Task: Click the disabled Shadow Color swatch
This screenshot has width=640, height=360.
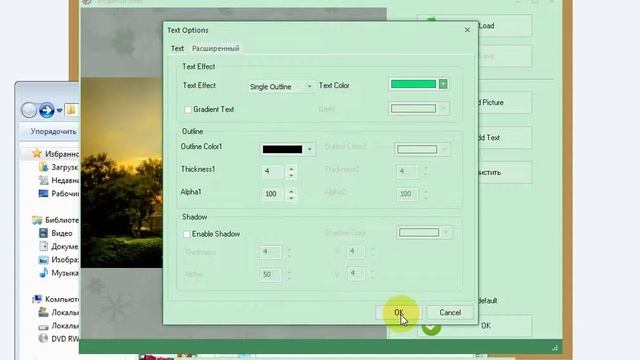Action: [x=419, y=233]
